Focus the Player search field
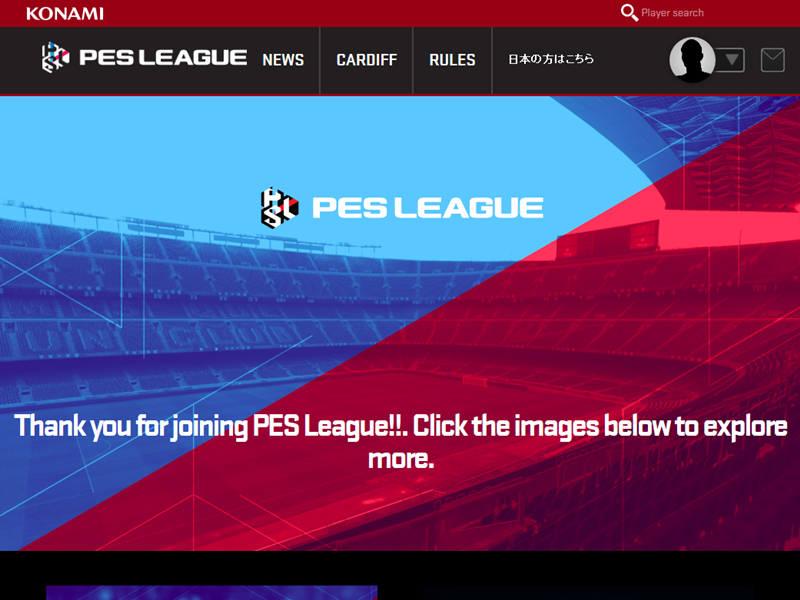Viewport: 800px width, 600px height. pyautogui.click(x=672, y=13)
